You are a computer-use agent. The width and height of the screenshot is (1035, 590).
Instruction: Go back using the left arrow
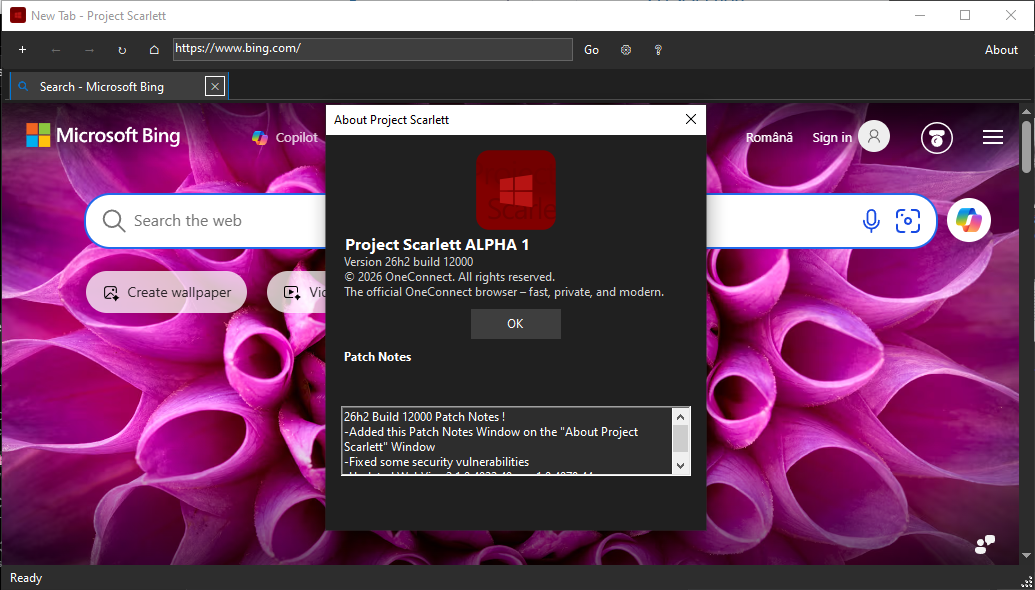[55, 50]
